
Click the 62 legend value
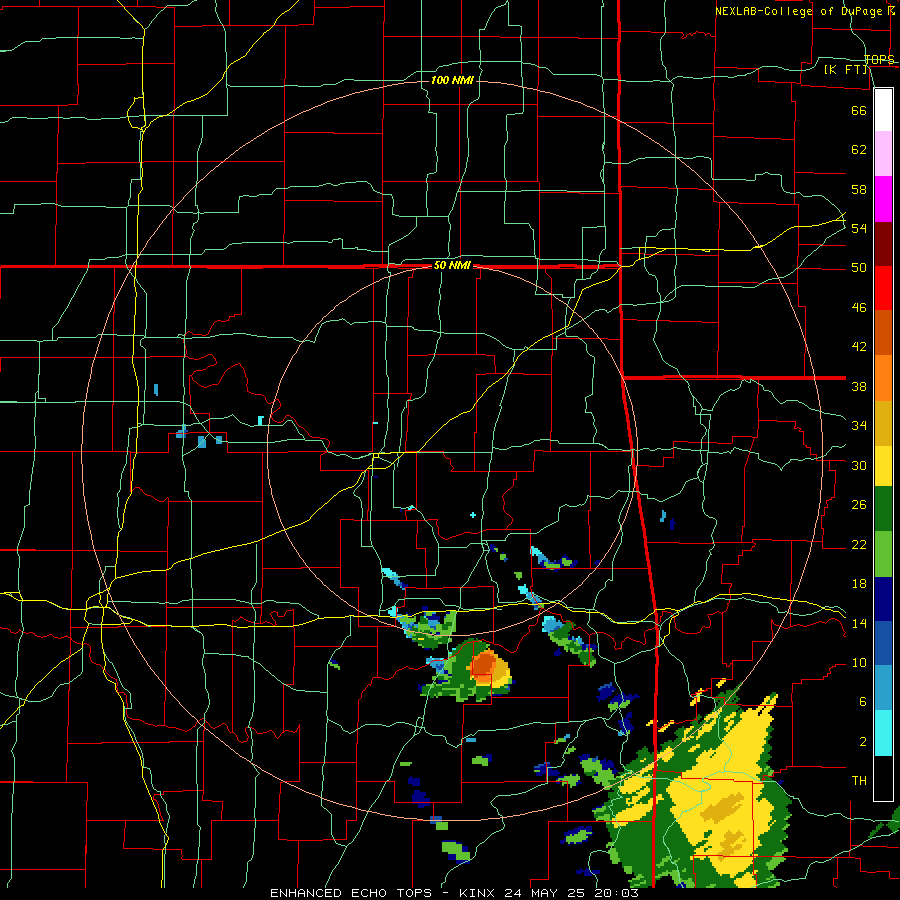point(859,150)
